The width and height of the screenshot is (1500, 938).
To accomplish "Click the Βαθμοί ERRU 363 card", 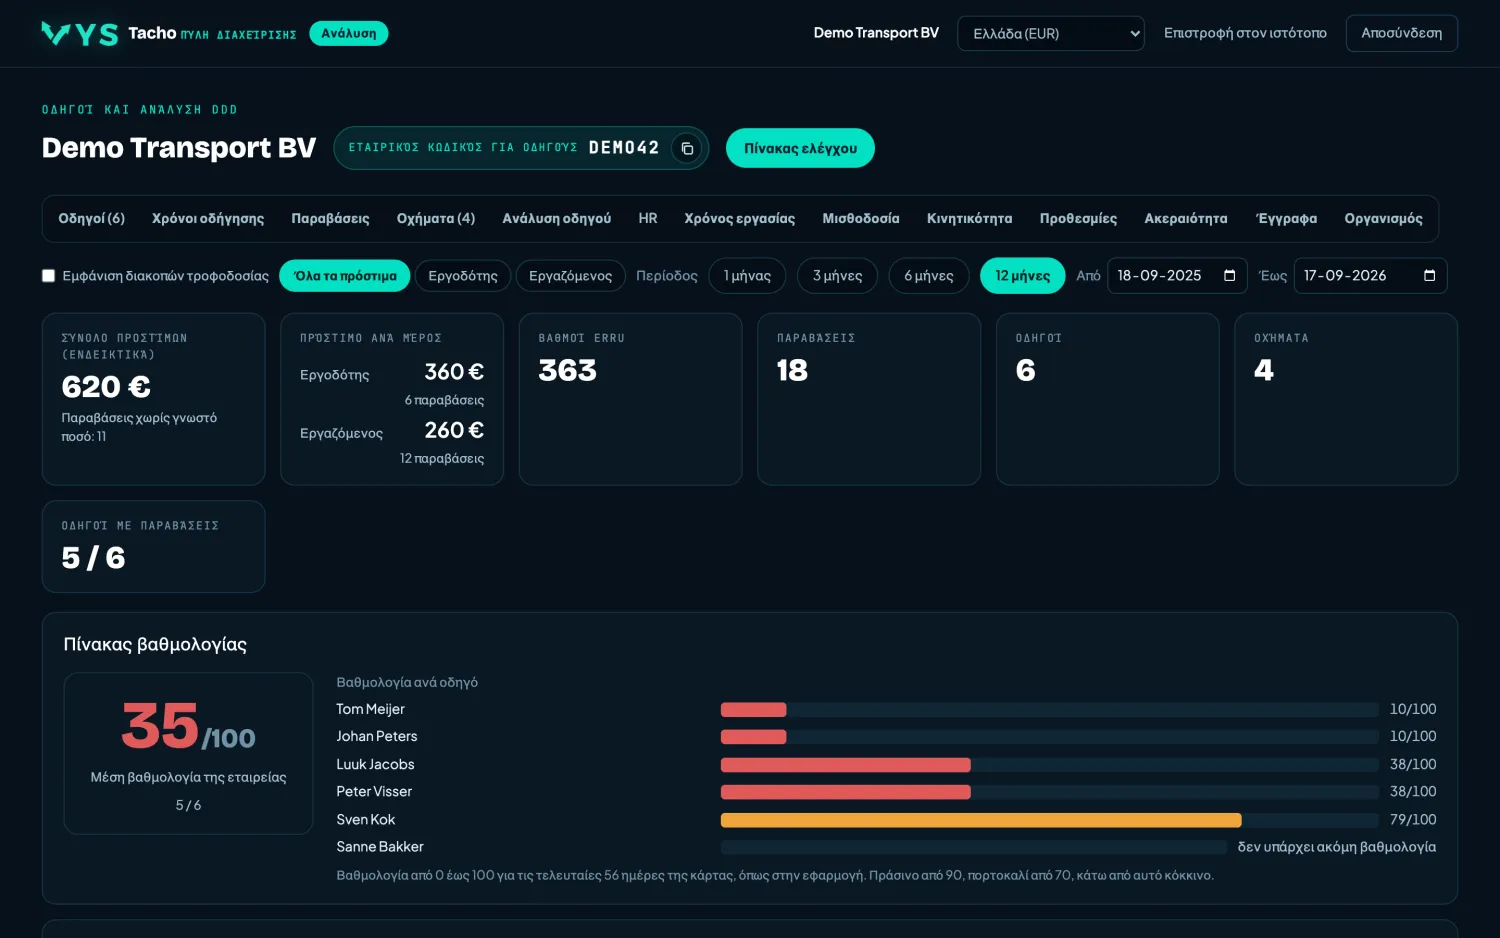I will pyautogui.click(x=630, y=399).
